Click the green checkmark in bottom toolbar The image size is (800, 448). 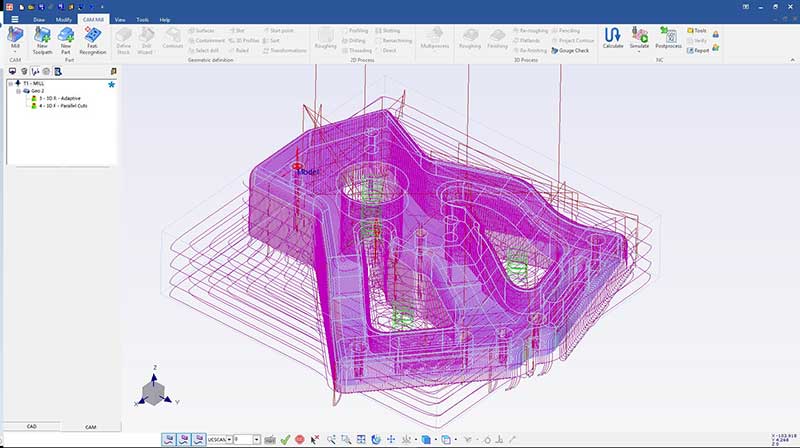pyautogui.click(x=286, y=439)
